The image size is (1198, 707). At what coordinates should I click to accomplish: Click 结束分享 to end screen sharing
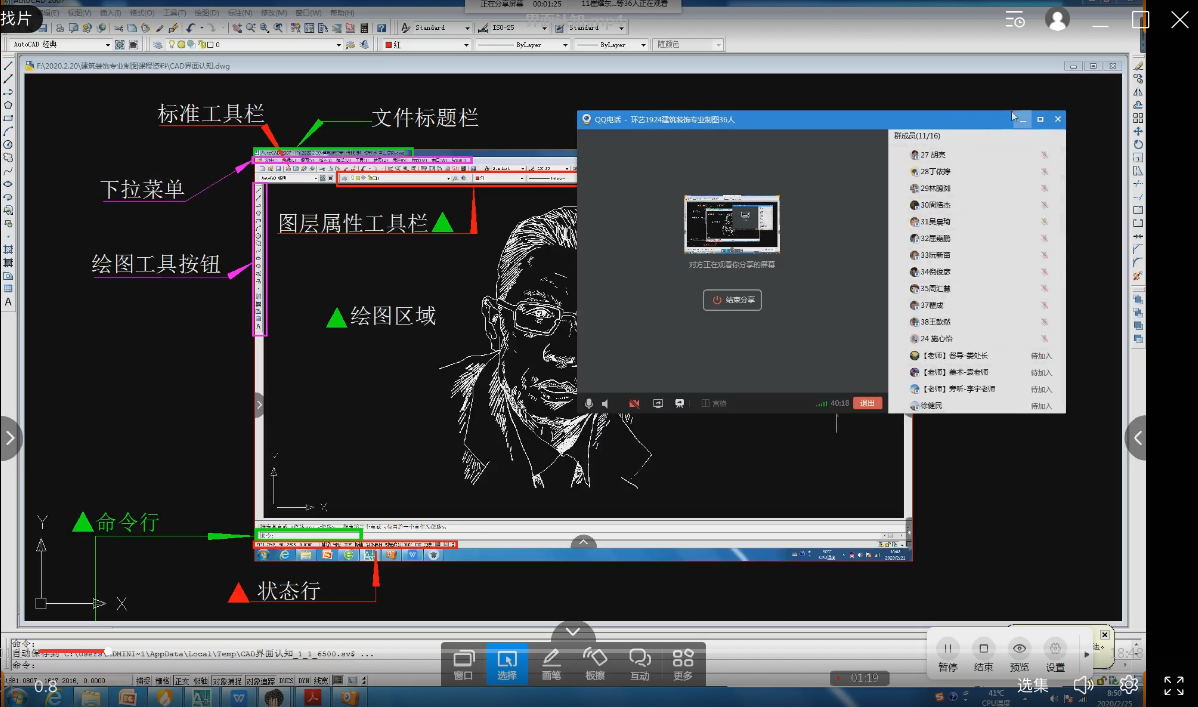coord(732,300)
